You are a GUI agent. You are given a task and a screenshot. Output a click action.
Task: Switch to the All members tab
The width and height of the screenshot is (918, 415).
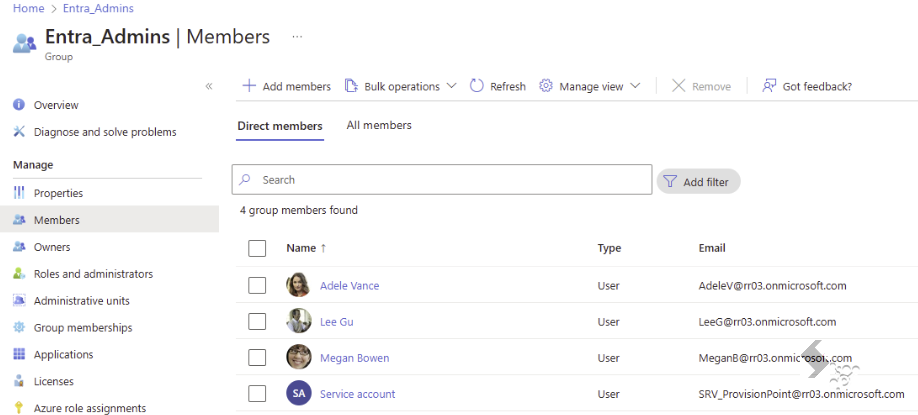tap(379, 125)
